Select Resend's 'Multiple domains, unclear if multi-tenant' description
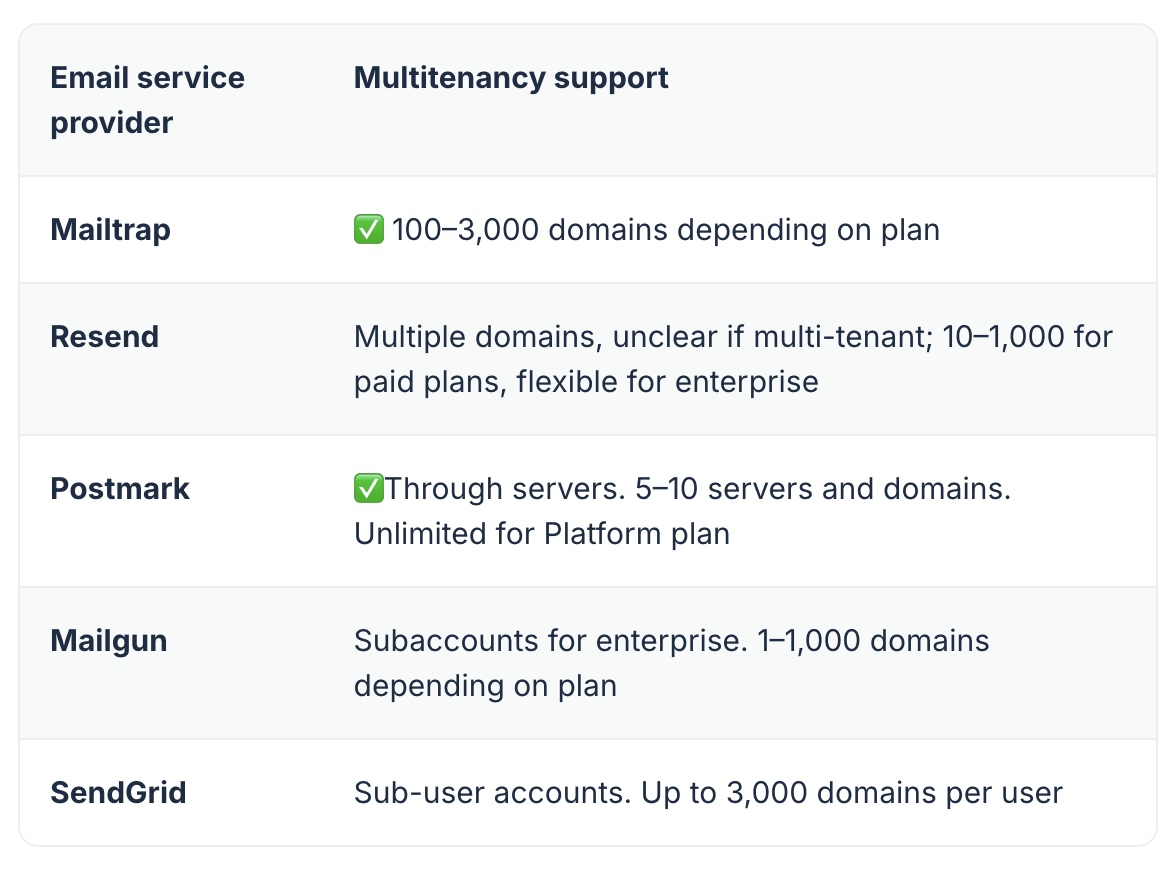This screenshot has width=1176, height=870. [x=734, y=359]
